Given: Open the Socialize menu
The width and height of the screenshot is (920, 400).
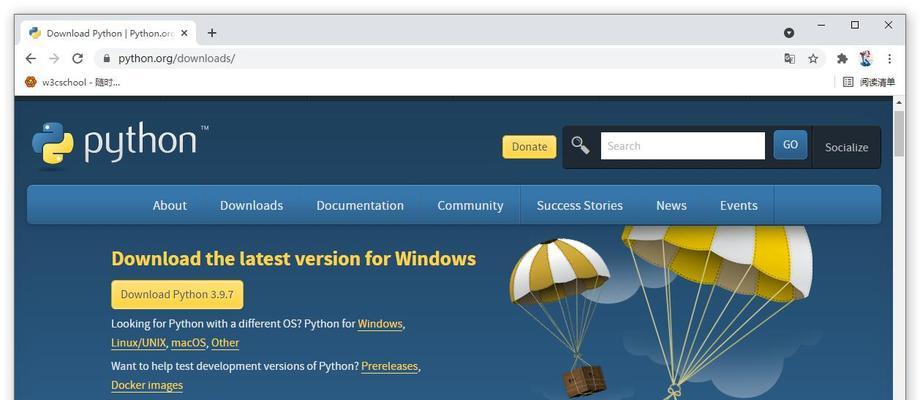Looking at the screenshot, I should click(846, 148).
